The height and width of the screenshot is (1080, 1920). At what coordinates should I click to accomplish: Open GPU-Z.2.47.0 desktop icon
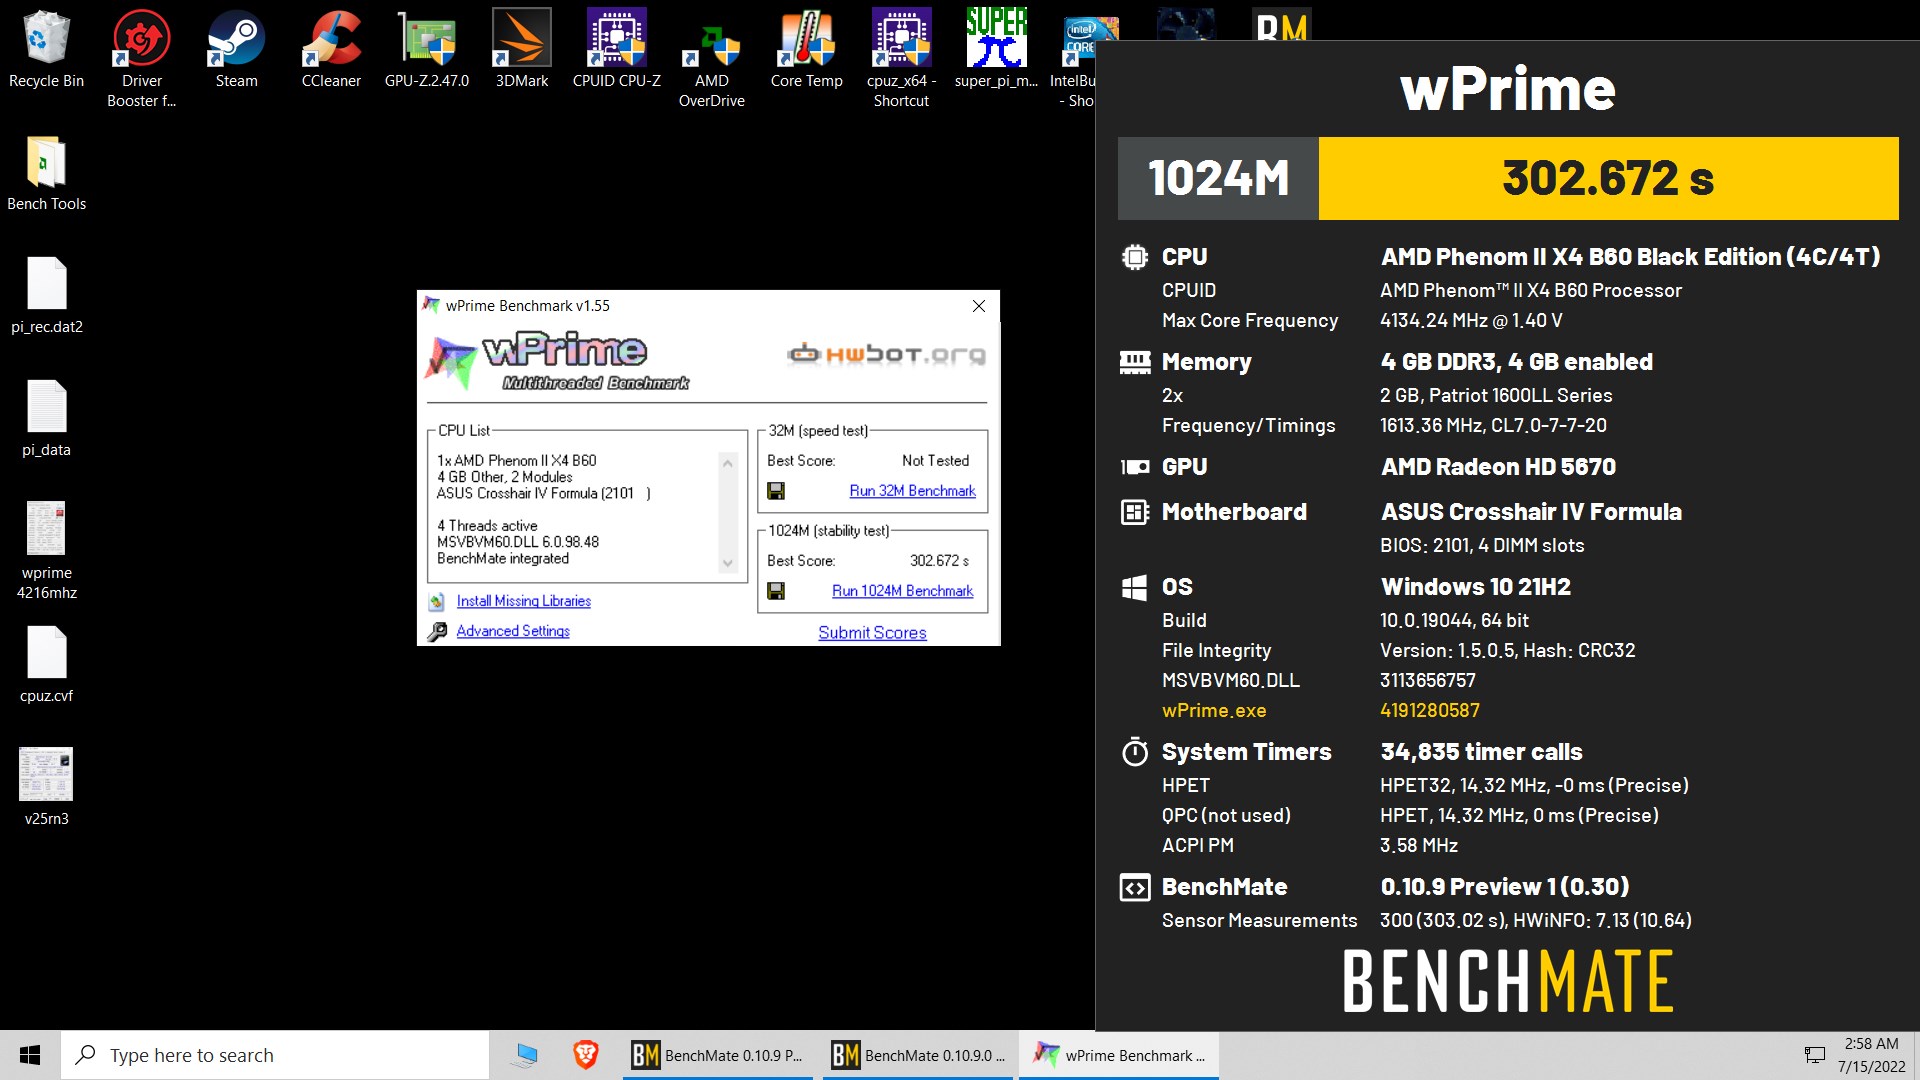click(x=427, y=50)
